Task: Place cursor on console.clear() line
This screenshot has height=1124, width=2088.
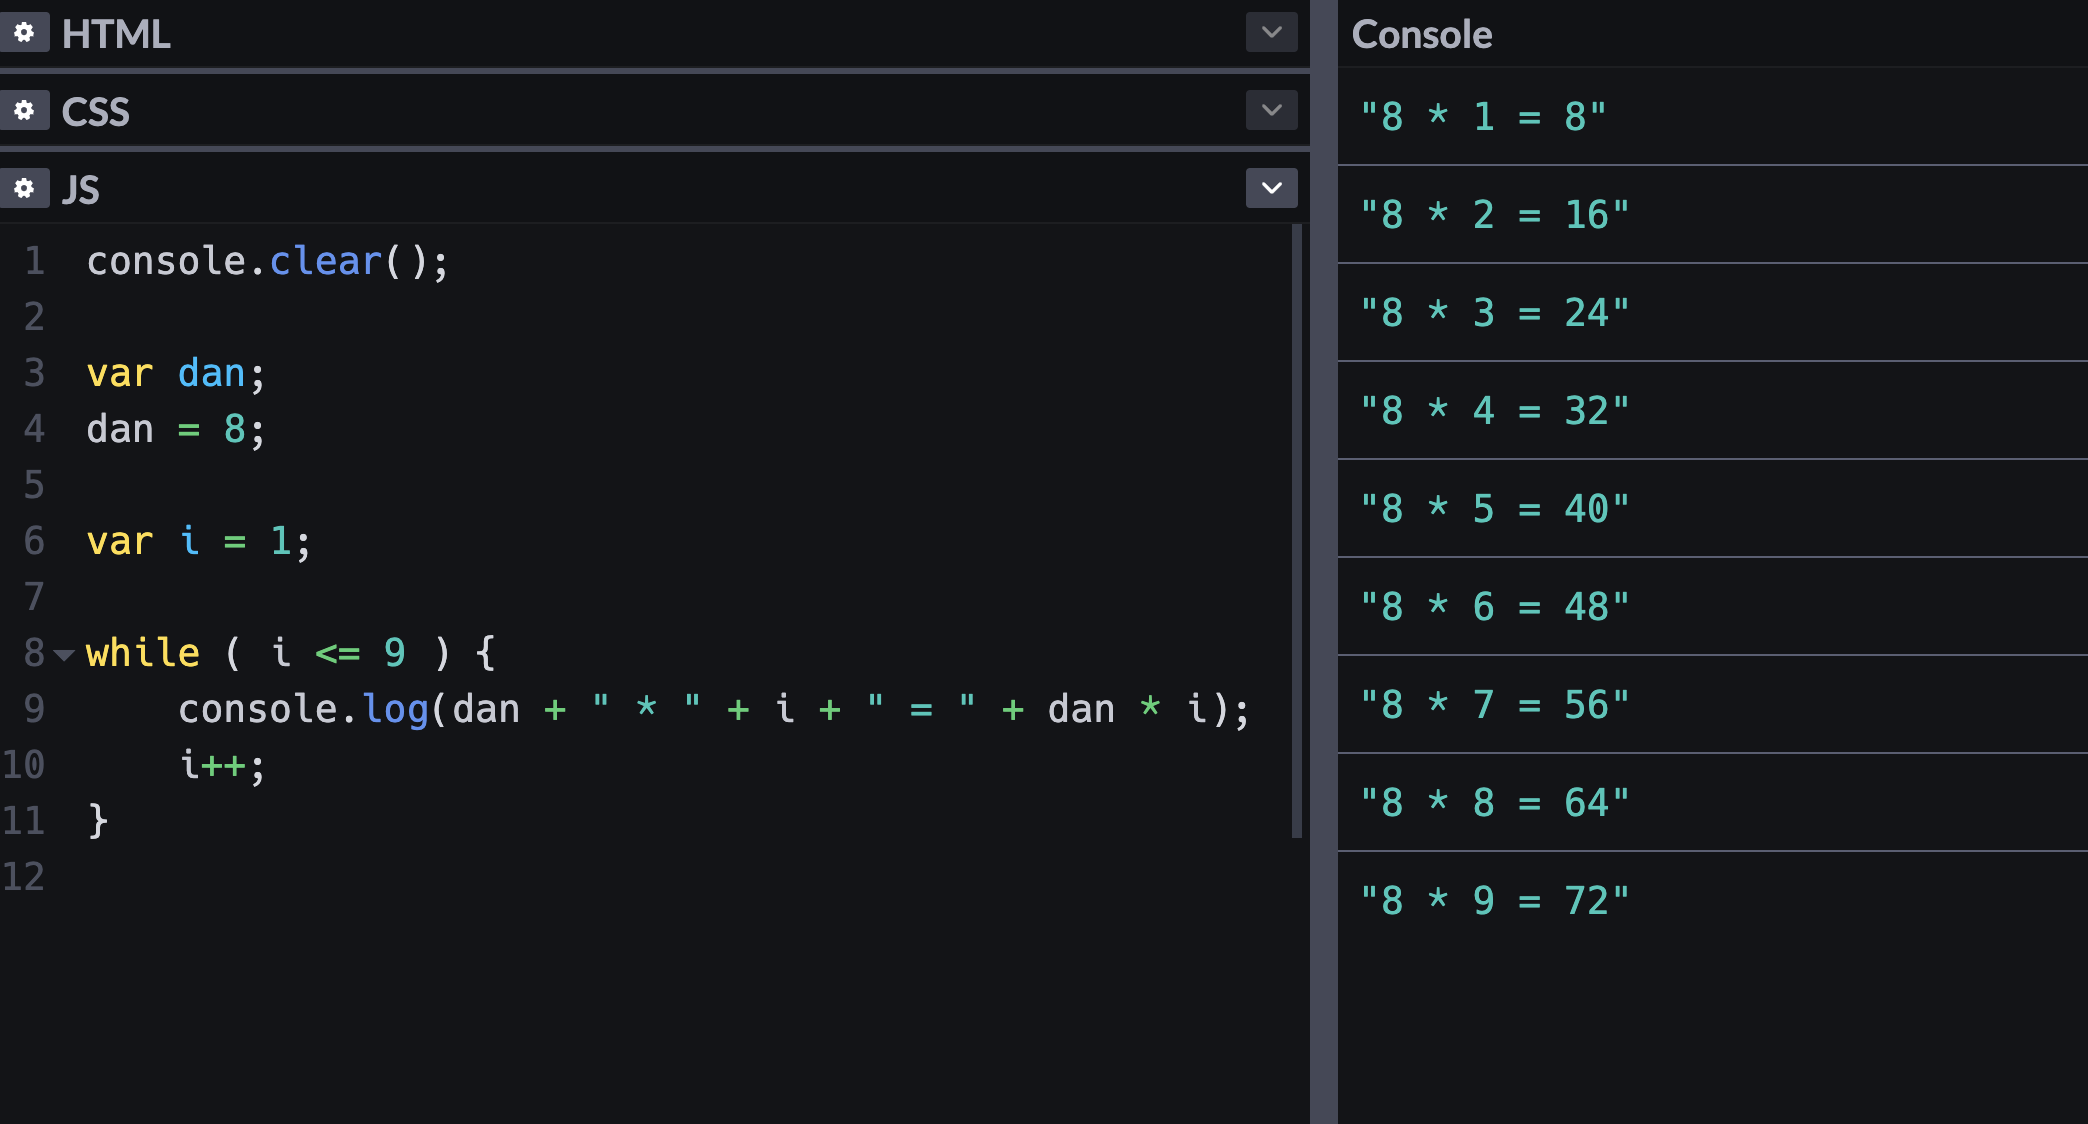Action: pyautogui.click(x=267, y=262)
